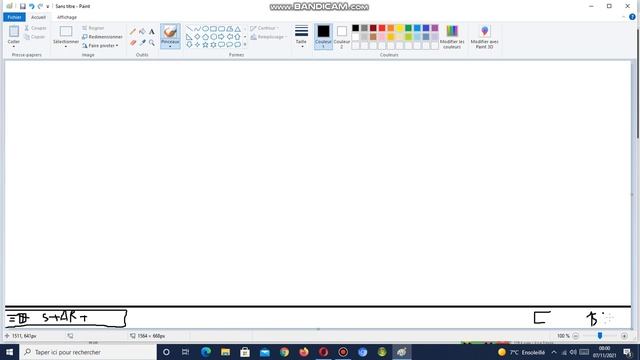The height and width of the screenshot is (360, 640).
Task: Switch to the Accueil tab
Action: [x=38, y=17]
